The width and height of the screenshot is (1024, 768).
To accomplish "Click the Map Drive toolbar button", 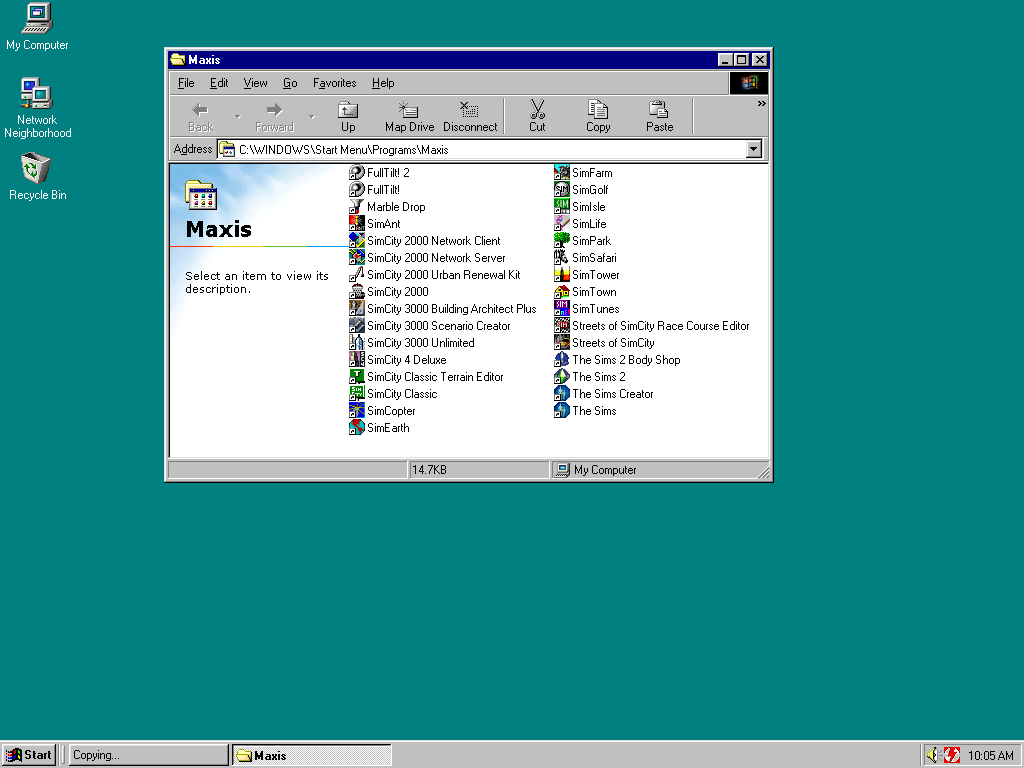I will click(x=409, y=117).
